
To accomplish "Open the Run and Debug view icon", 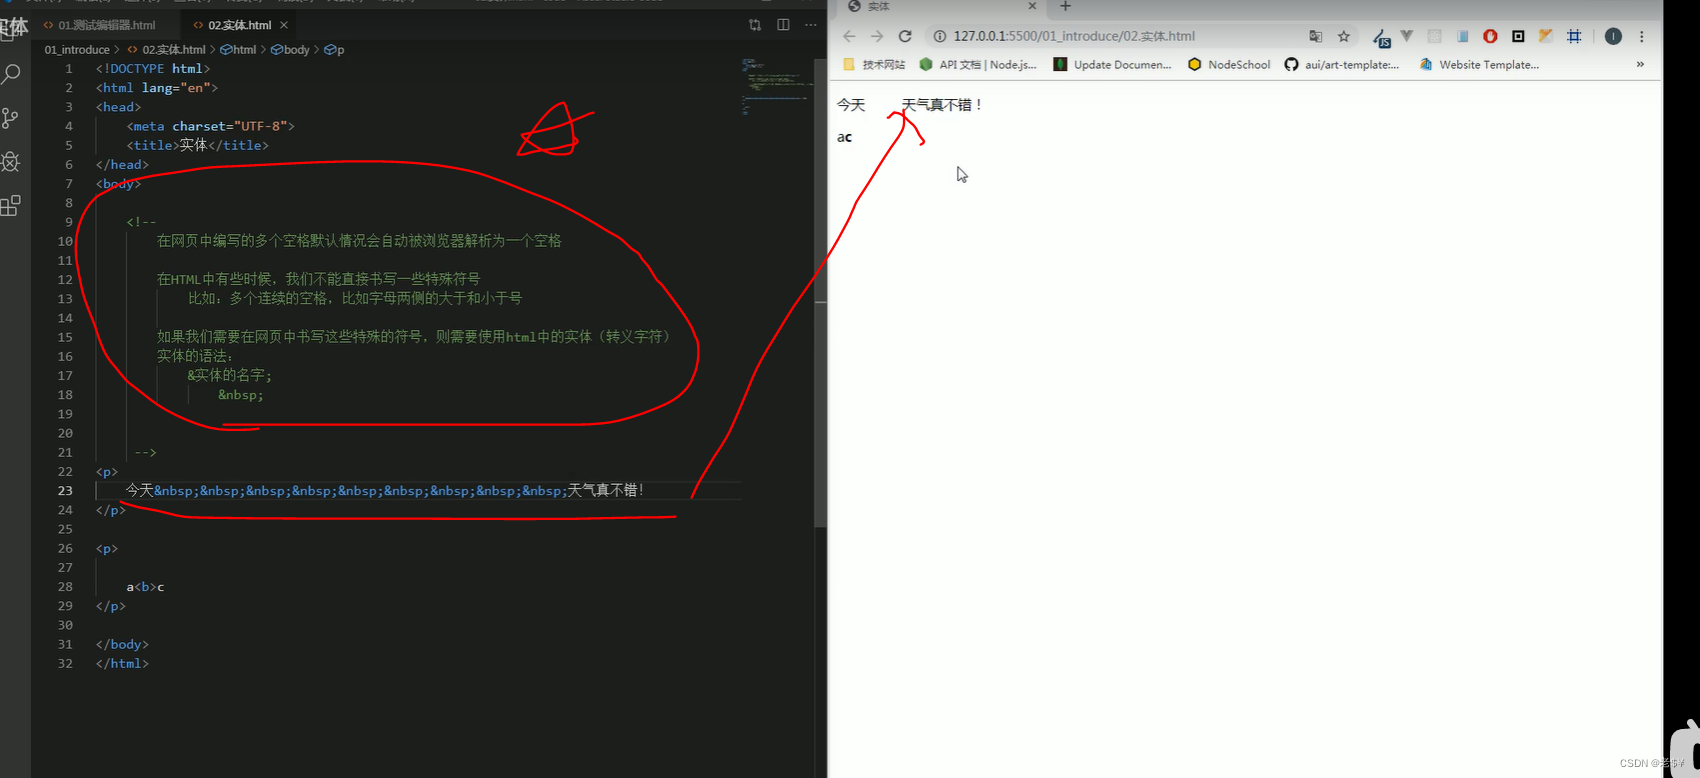I will [11, 162].
